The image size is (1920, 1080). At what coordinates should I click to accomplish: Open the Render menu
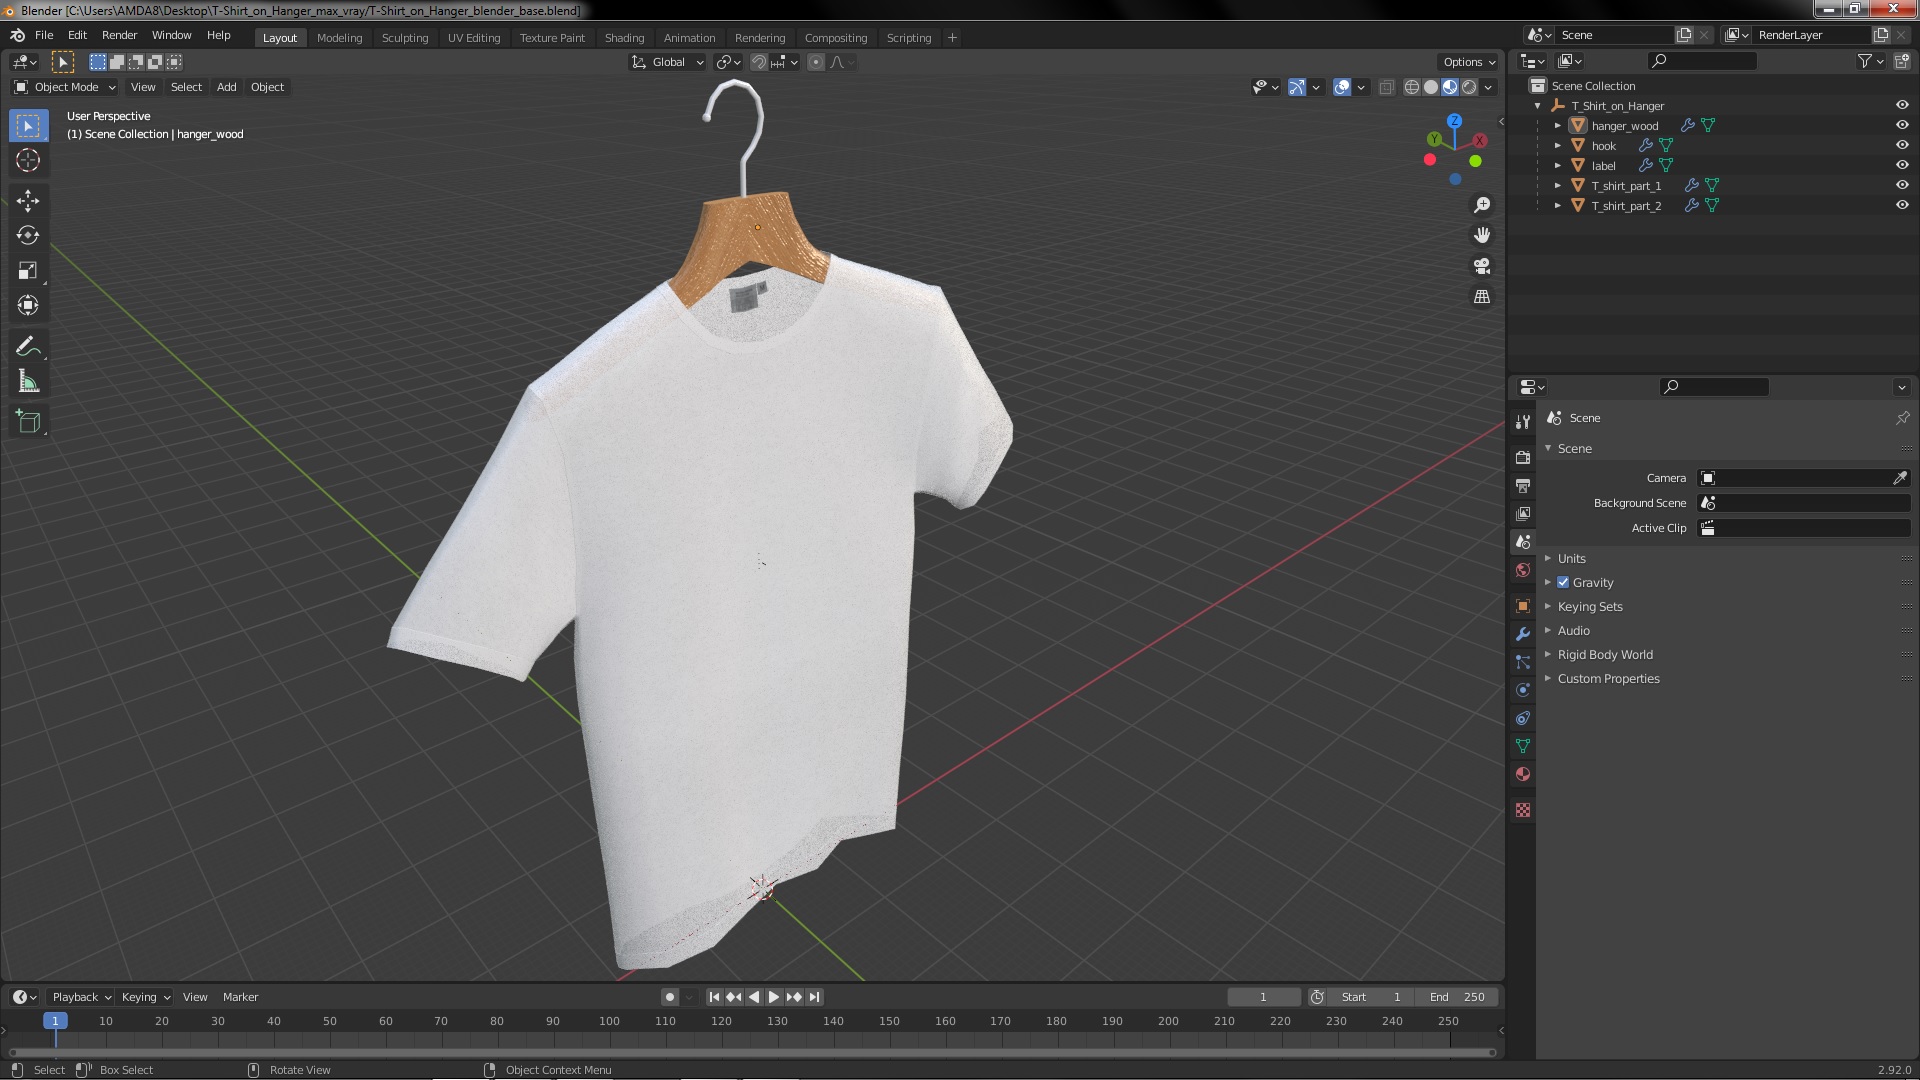tap(119, 35)
